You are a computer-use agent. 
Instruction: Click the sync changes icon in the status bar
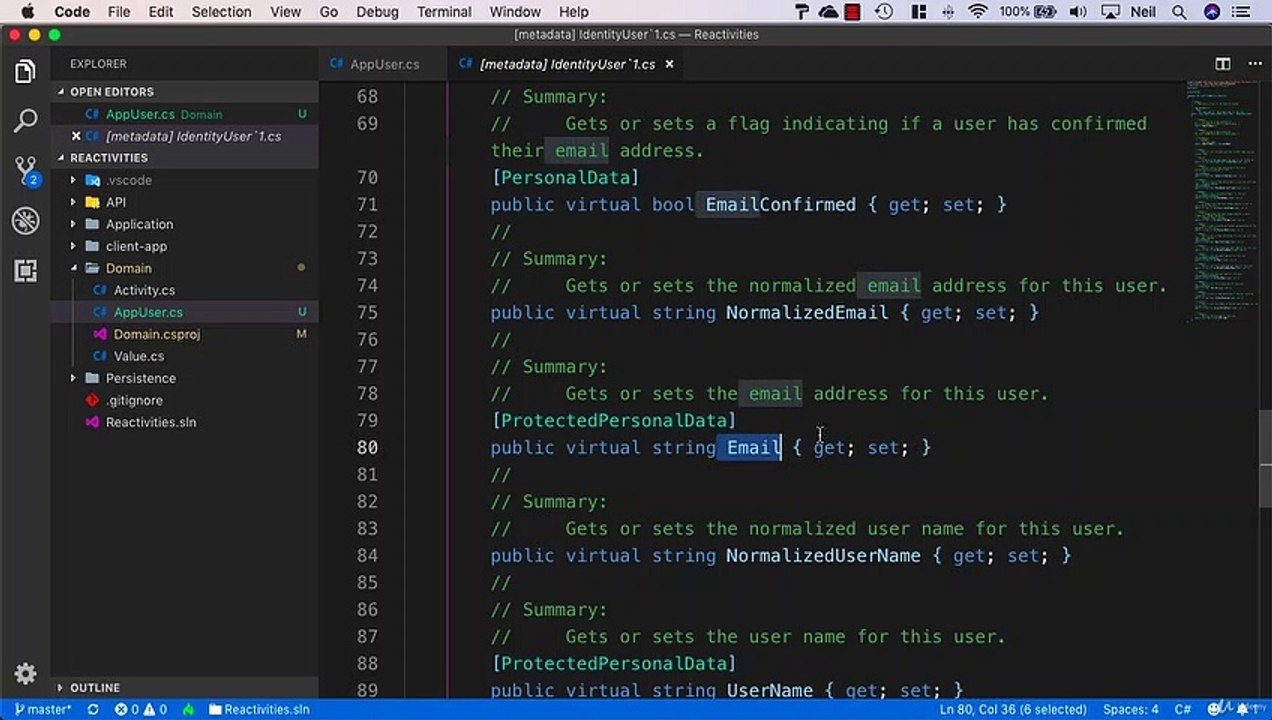coord(94,709)
